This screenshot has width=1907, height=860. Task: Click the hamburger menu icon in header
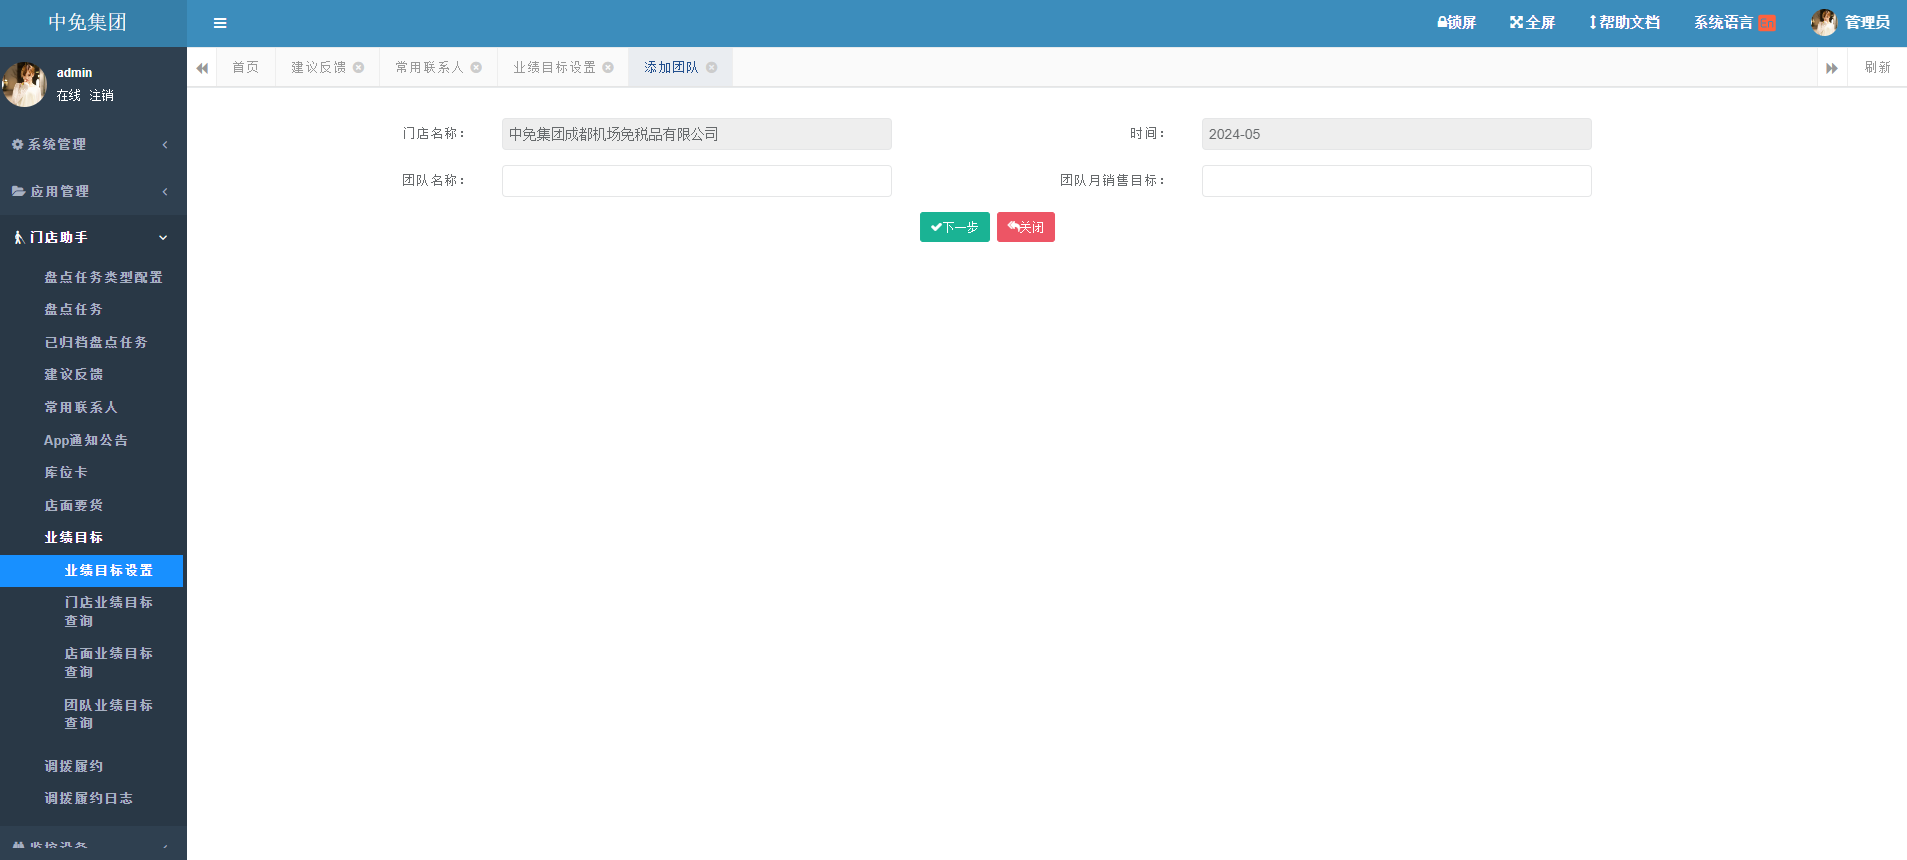tap(220, 23)
